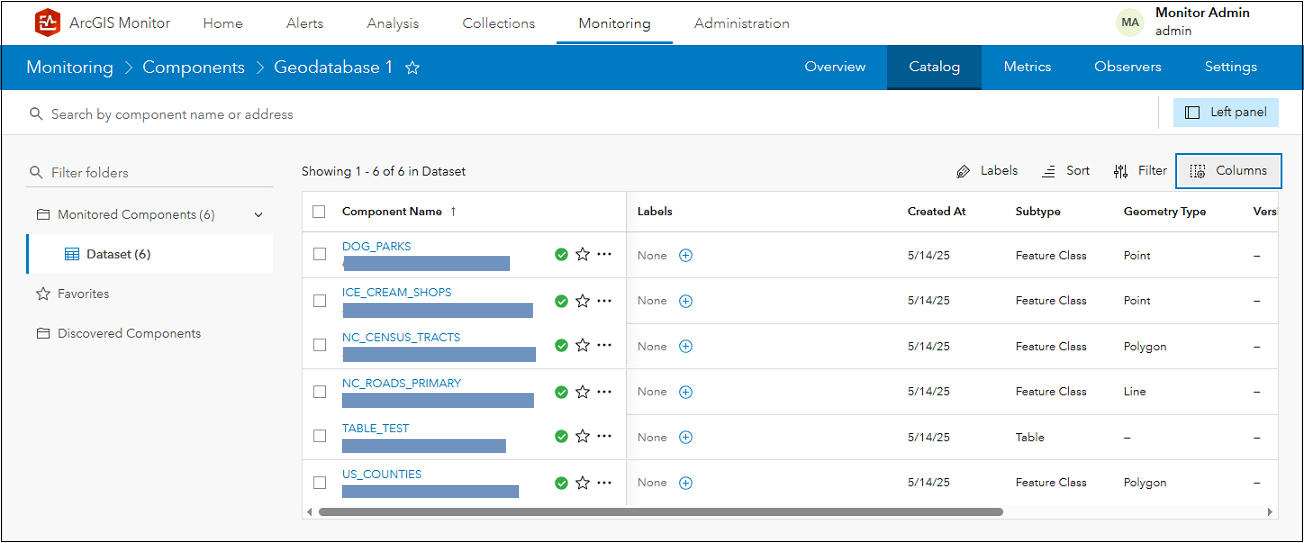
Task: Star the DOG_PARKS row as favorite
Action: (x=583, y=255)
